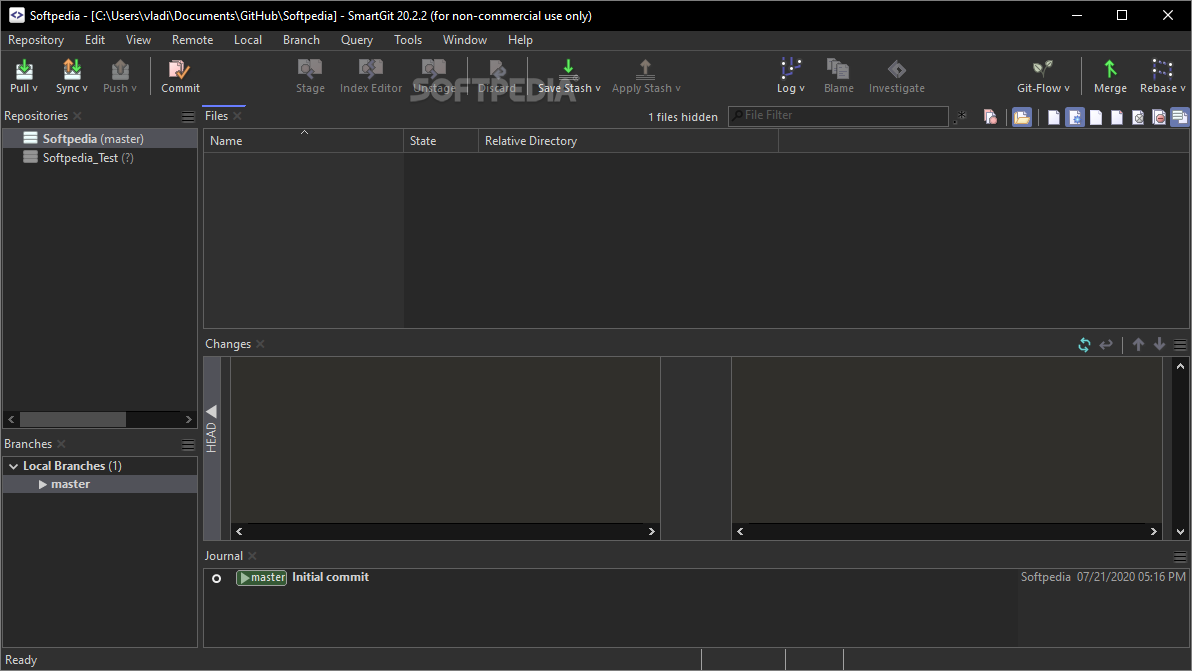The width and height of the screenshot is (1192, 671).
Task: Open the Edit menu
Action: coord(95,40)
